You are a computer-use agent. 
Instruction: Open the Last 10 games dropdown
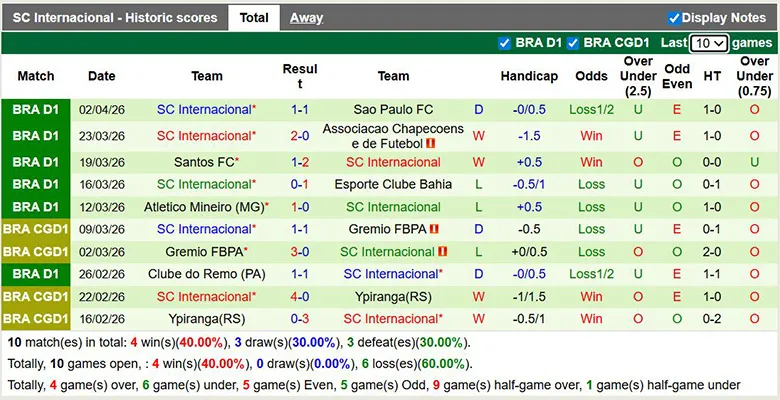pos(708,44)
